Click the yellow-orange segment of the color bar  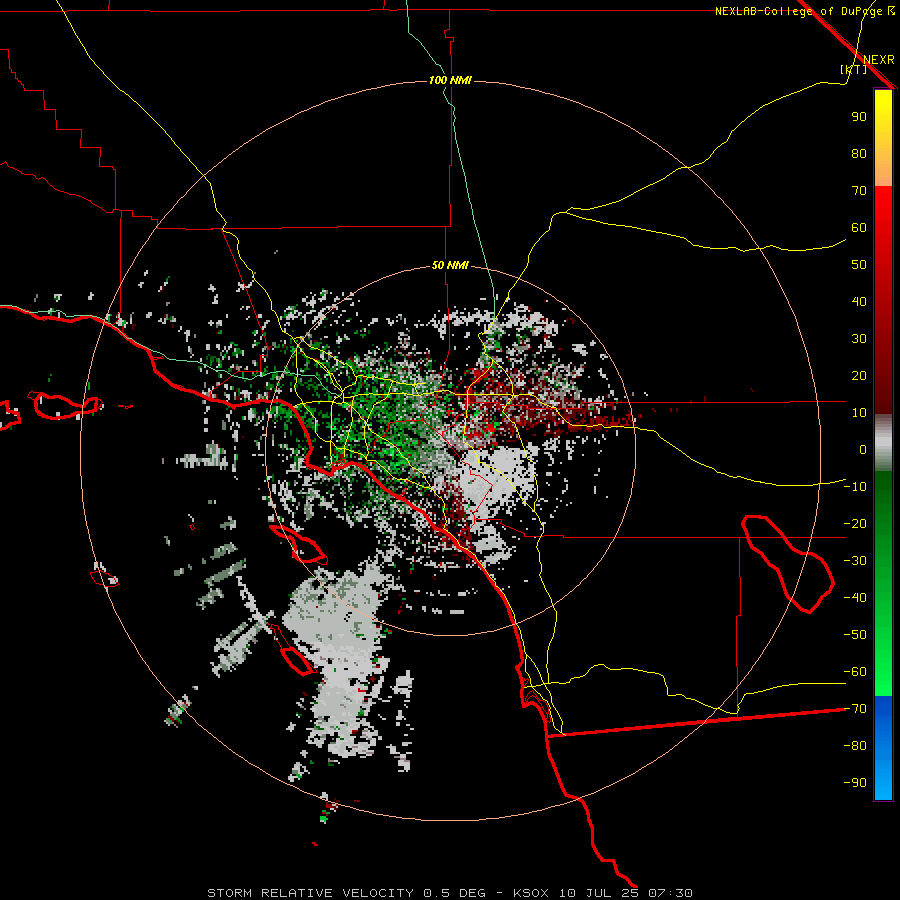[x=883, y=138]
